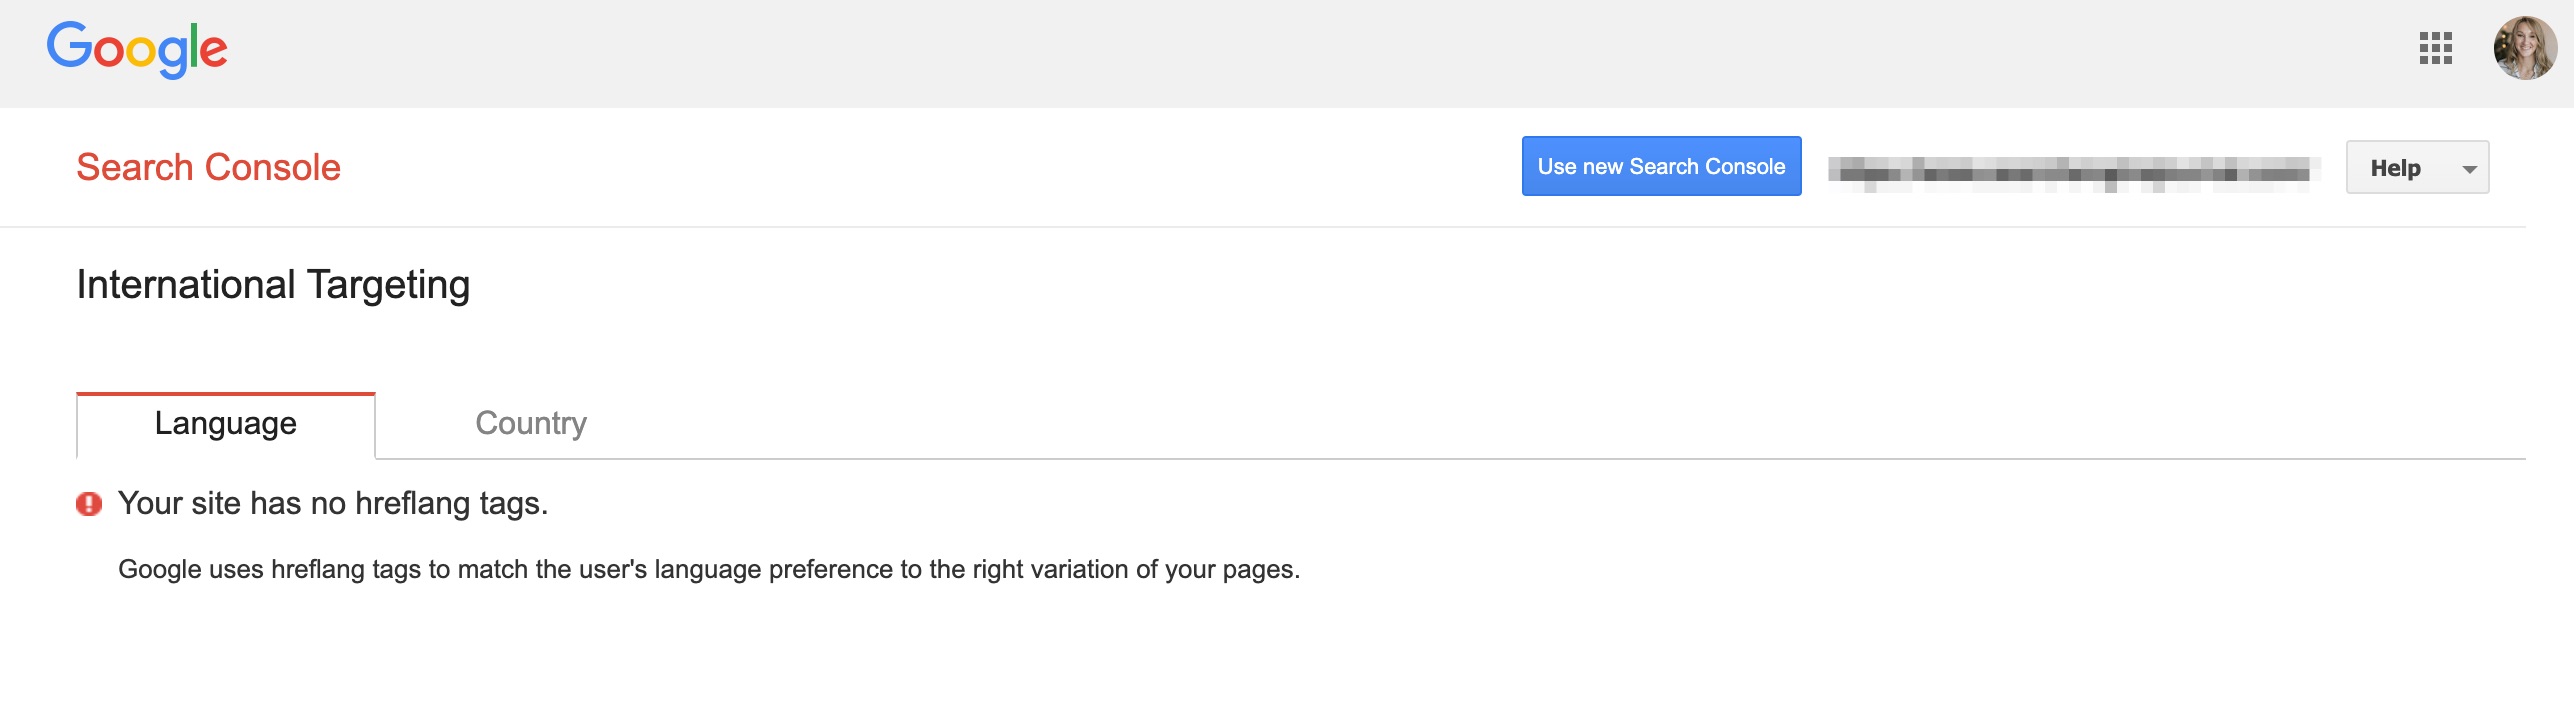
Task: Expand the Help dropdown menu
Action: (2417, 168)
